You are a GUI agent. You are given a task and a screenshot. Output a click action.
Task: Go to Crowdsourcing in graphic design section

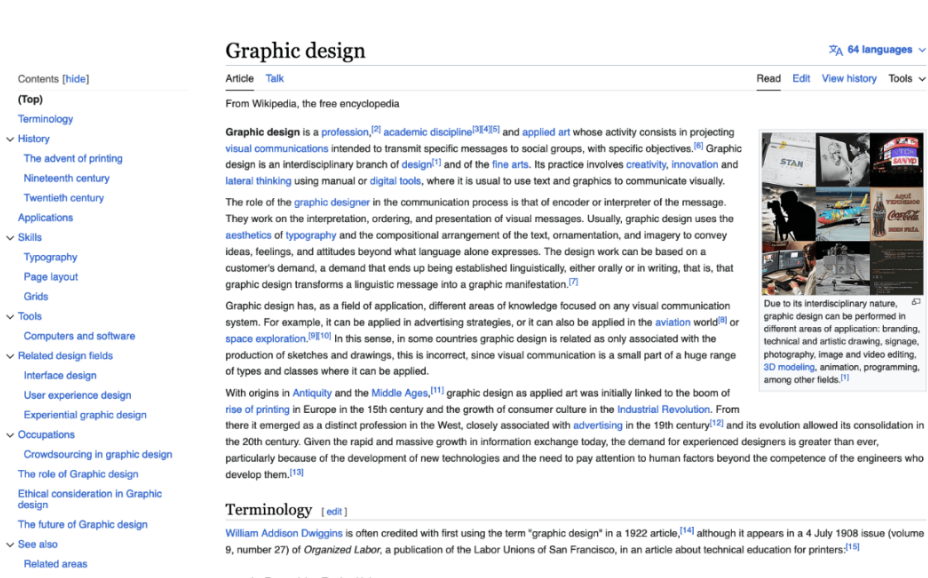coord(98,454)
